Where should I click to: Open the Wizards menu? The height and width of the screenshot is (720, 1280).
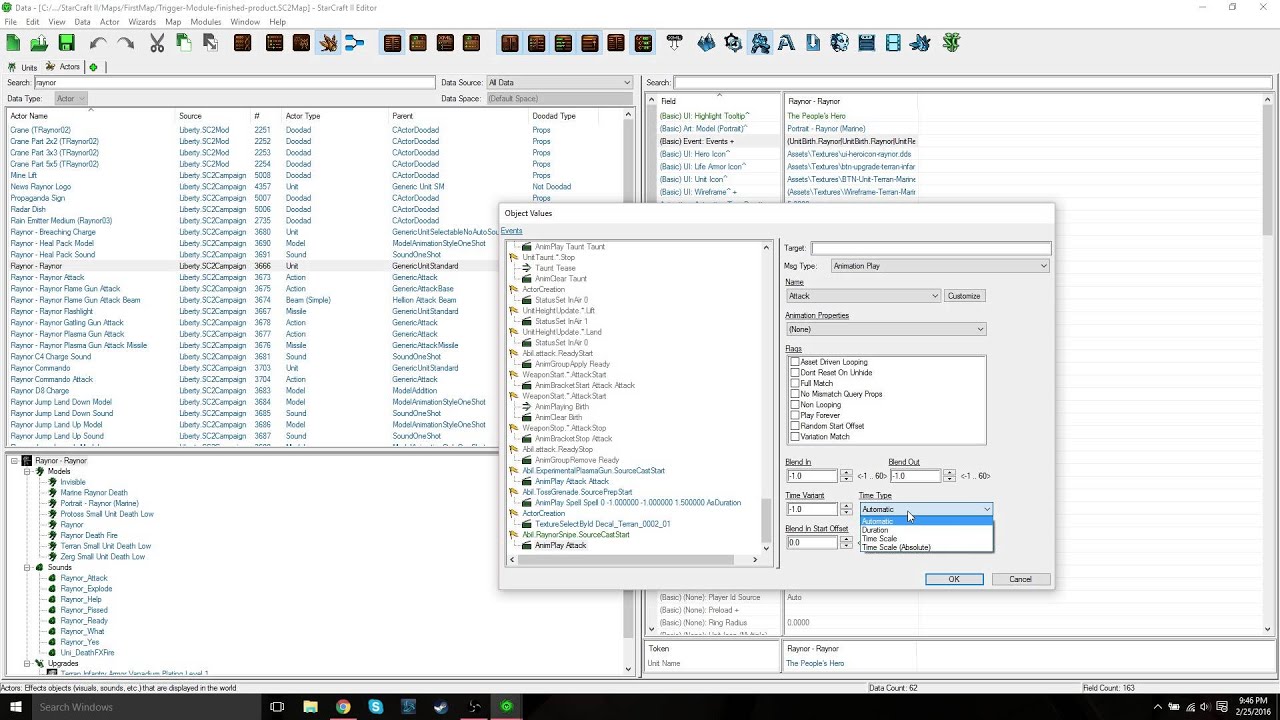click(x=142, y=22)
